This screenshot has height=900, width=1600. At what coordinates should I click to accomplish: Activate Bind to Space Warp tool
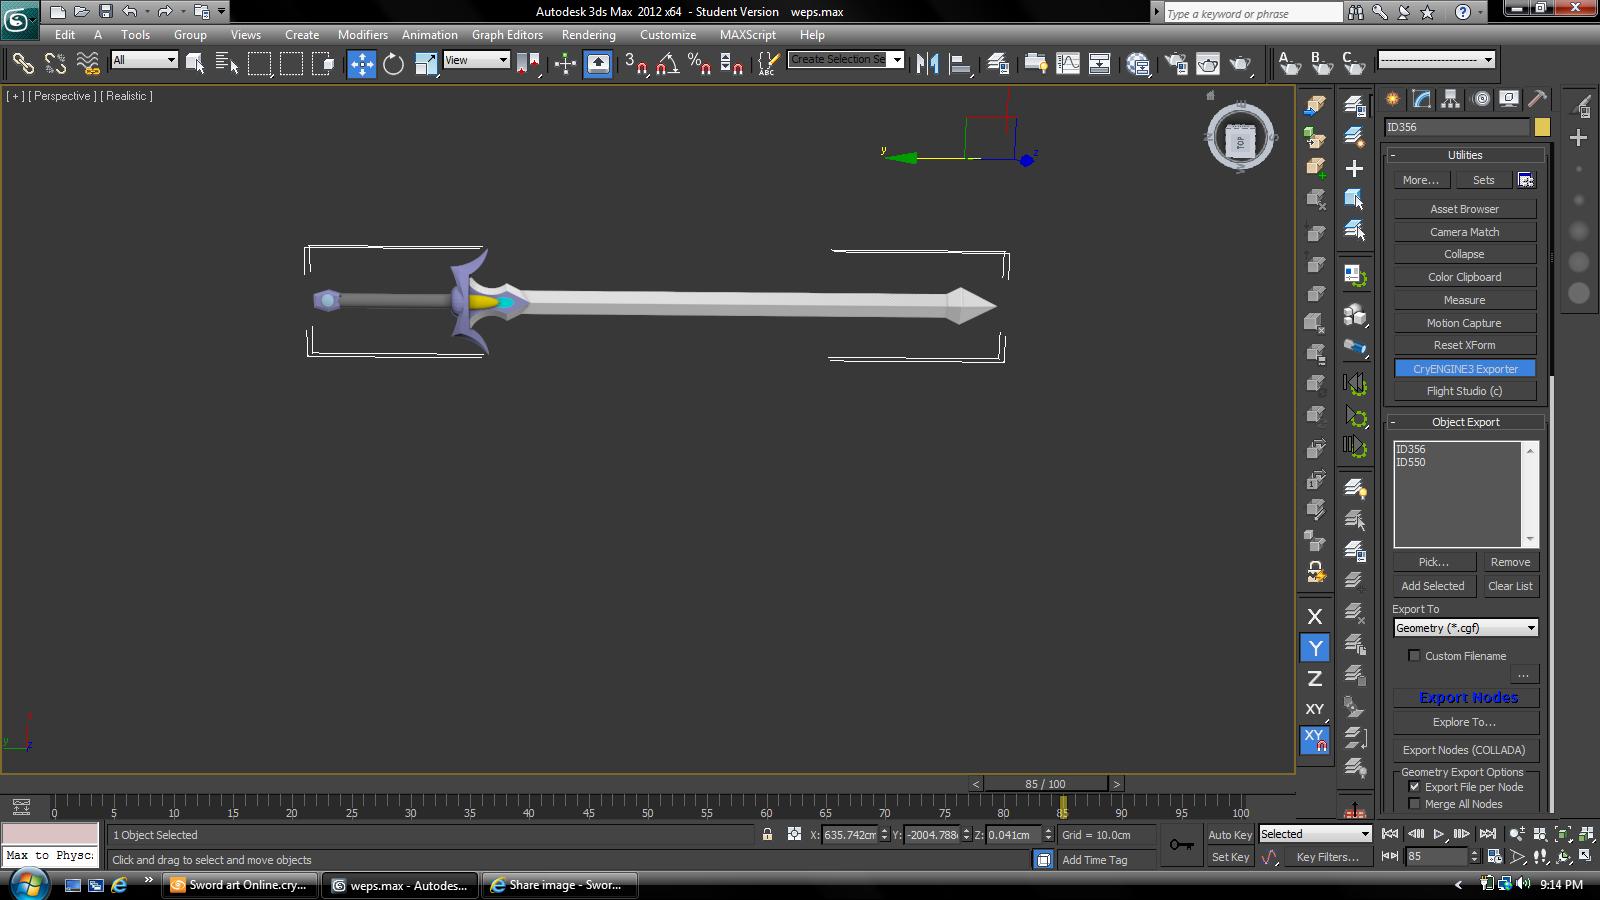88,64
